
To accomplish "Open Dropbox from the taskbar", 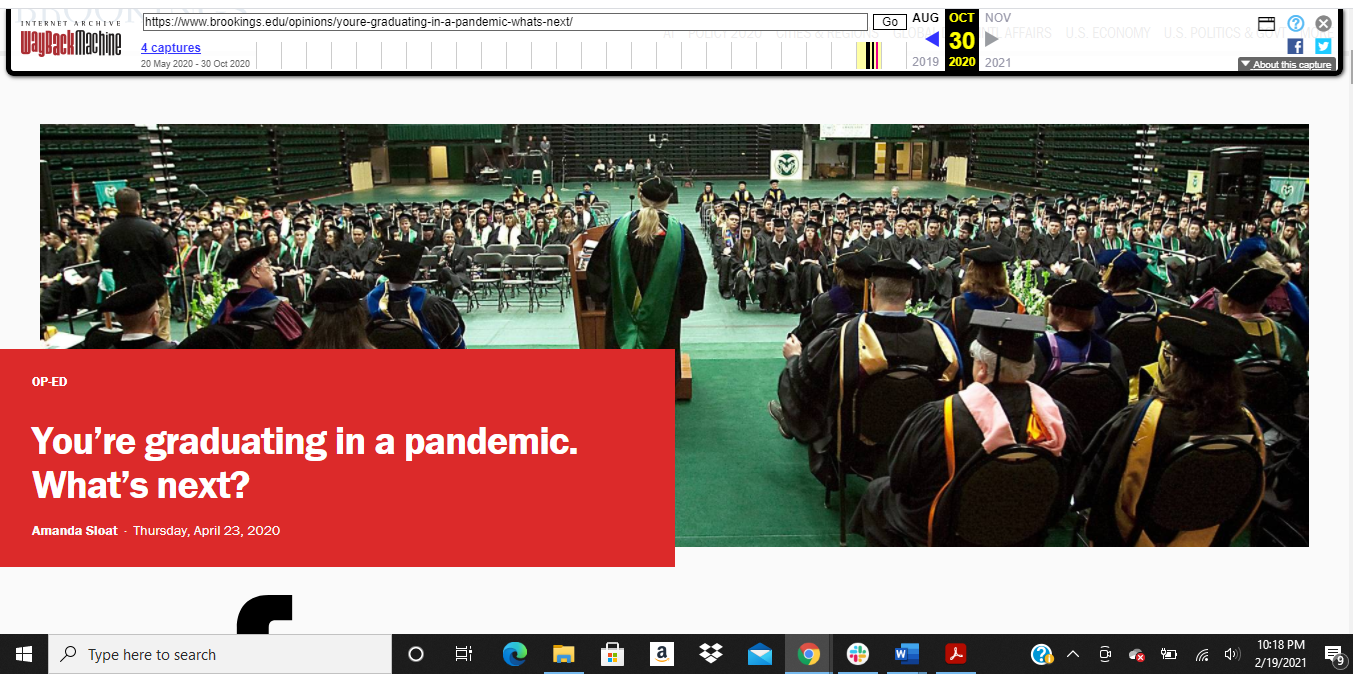I will pos(711,655).
